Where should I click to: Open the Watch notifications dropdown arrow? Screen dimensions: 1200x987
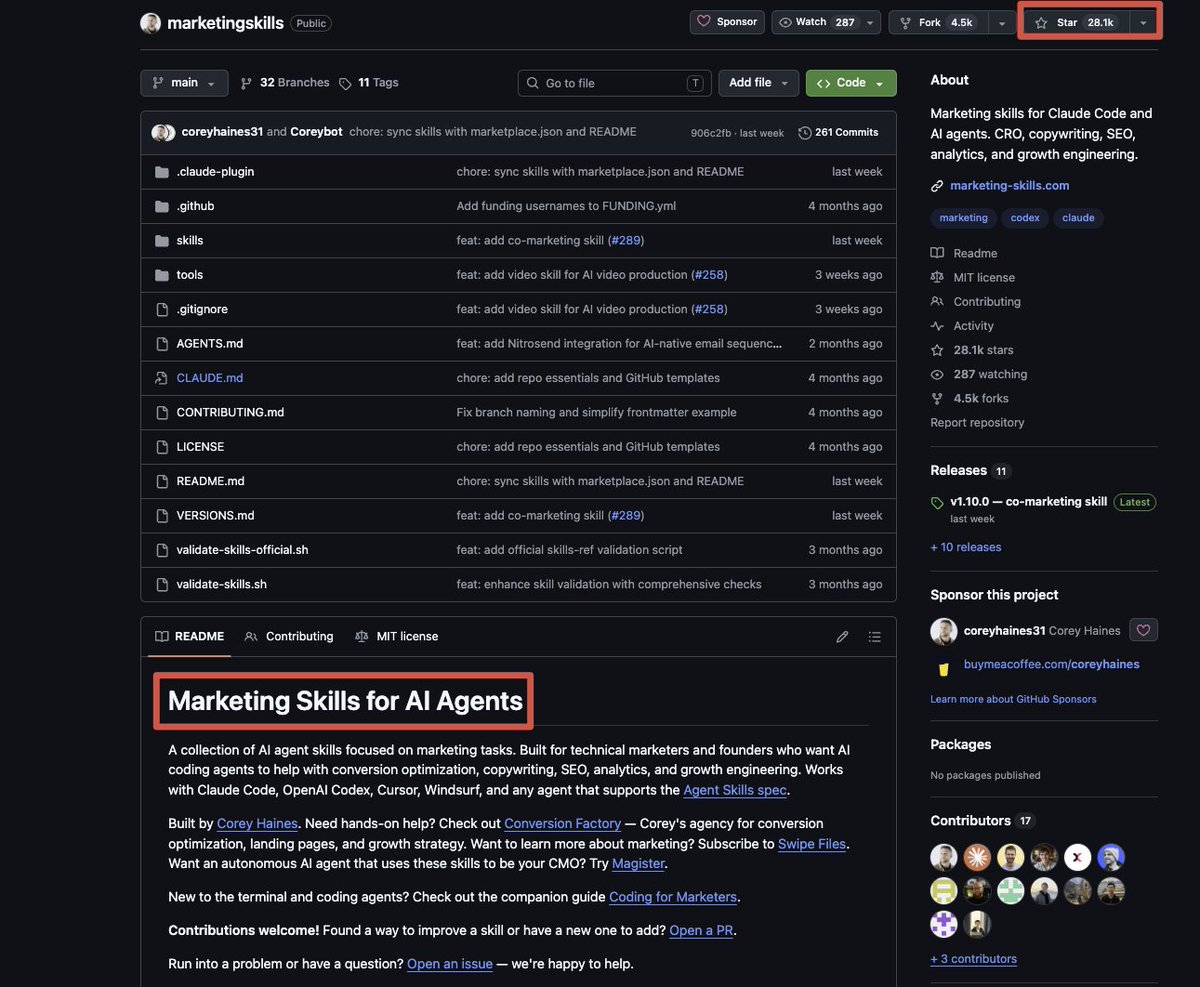tap(870, 22)
